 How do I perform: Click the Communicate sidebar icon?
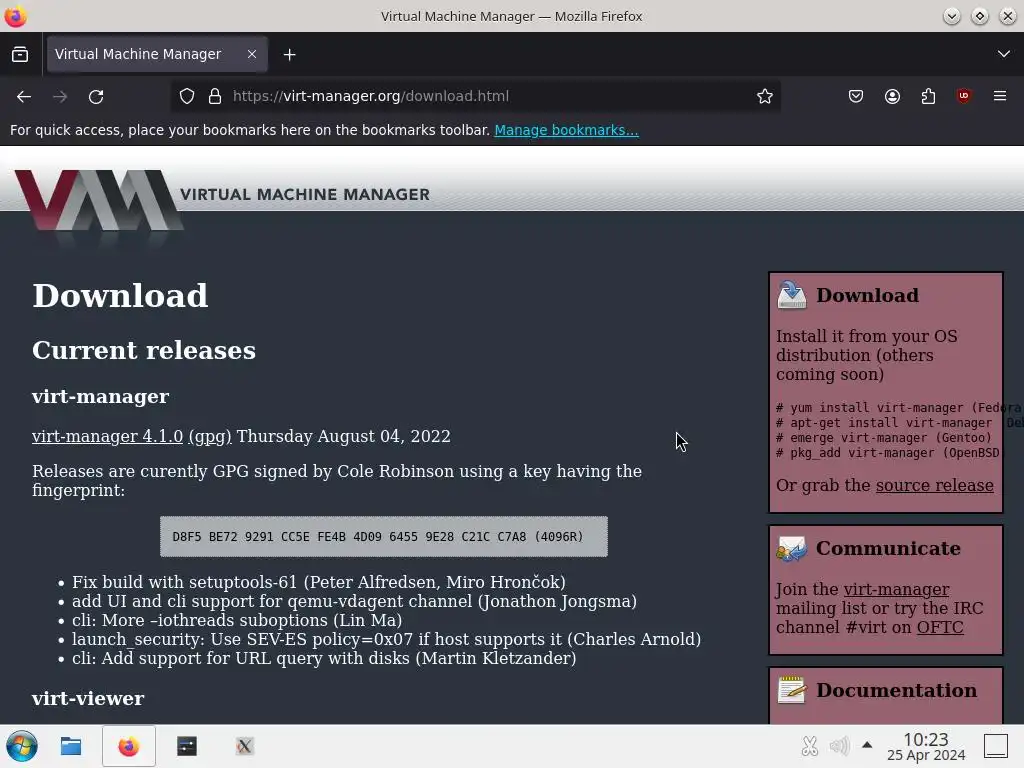tap(792, 549)
